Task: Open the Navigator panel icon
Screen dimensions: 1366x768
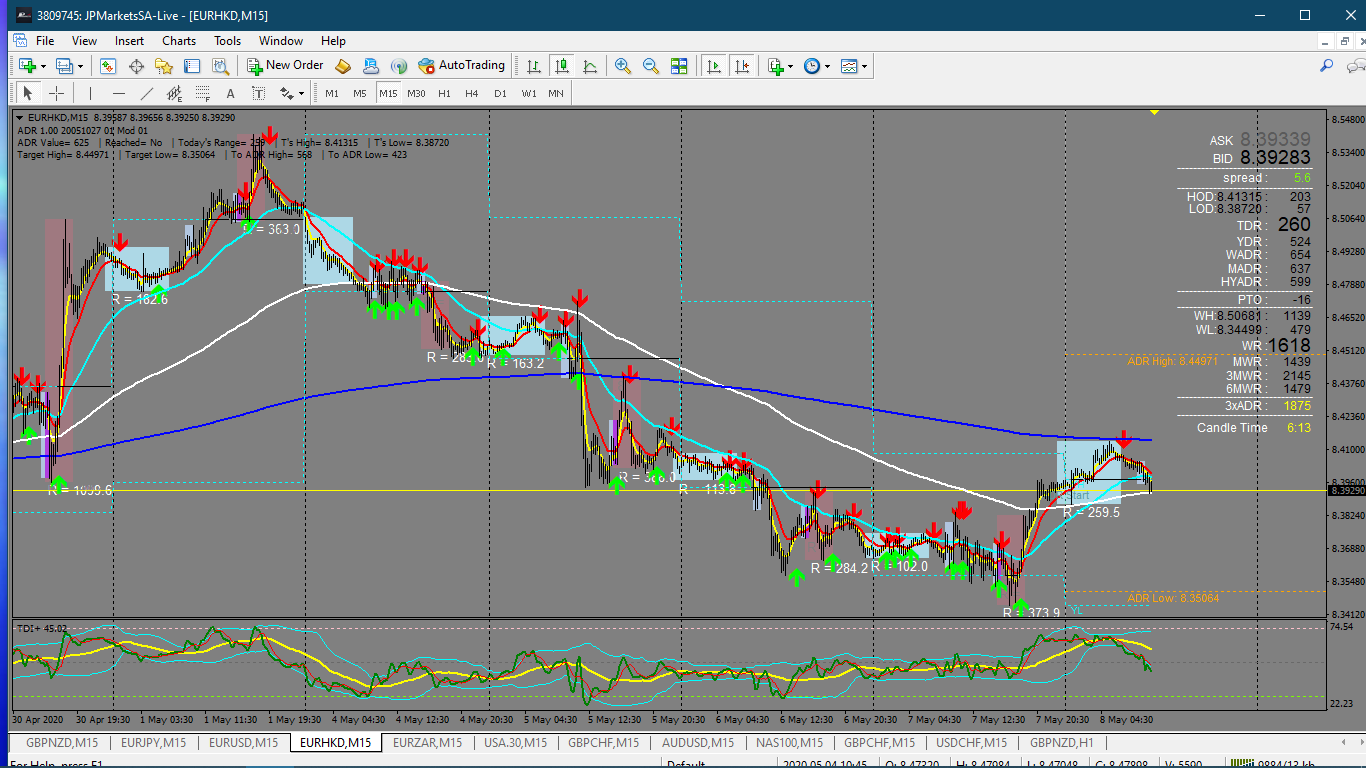Action: tap(164, 66)
